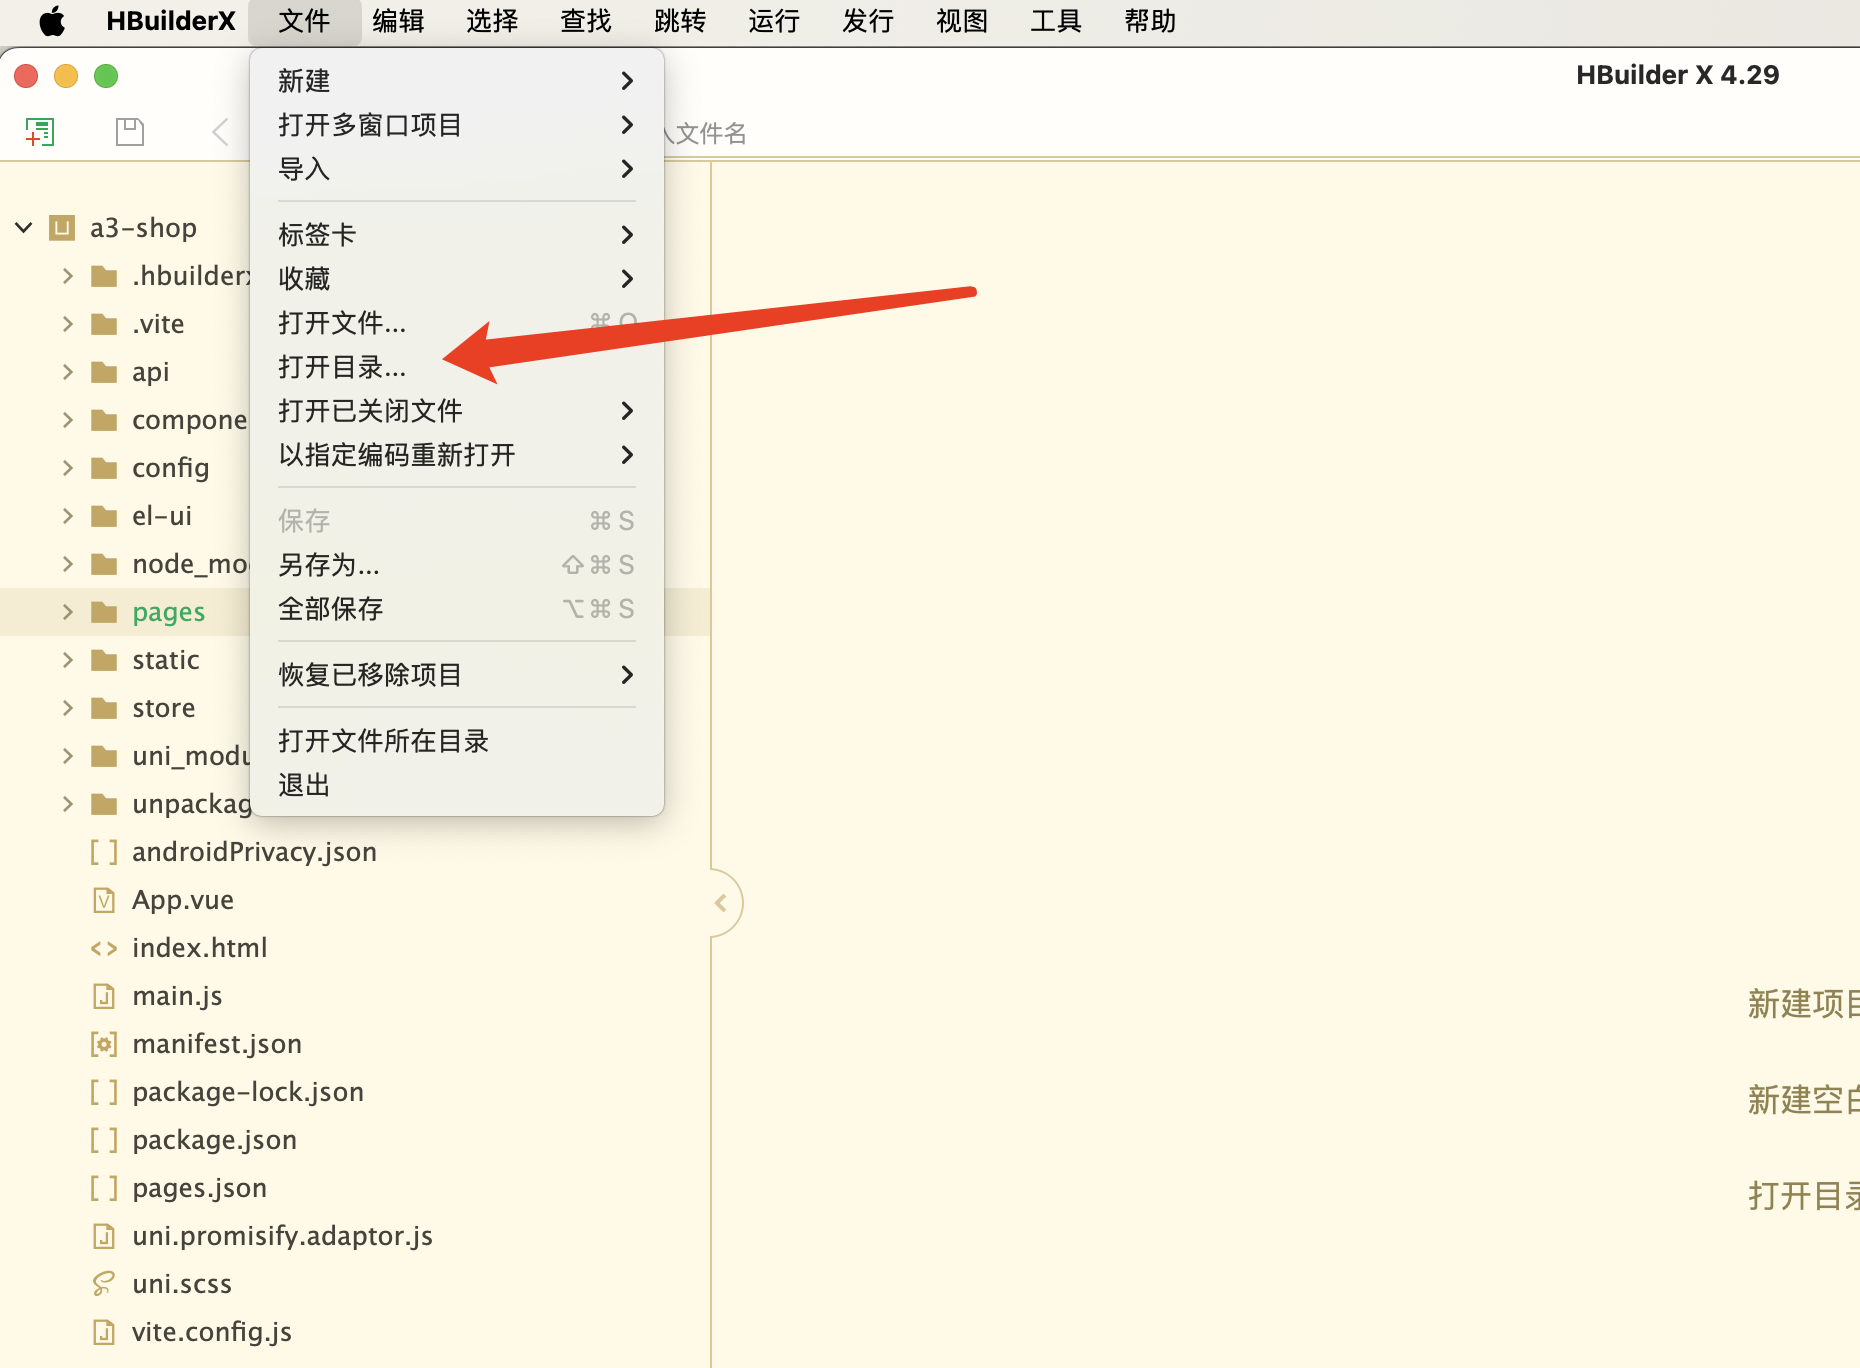Open the 收藏 submenu
The height and width of the screenshot is (1368, 1860).
(457, 279)
